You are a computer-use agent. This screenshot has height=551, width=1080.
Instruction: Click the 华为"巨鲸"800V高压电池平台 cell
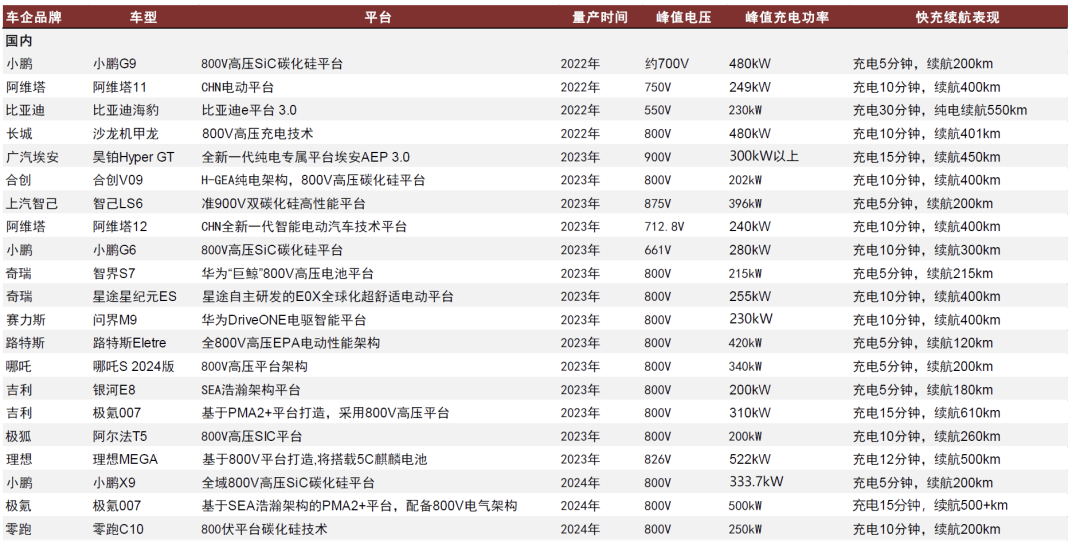coord(287,273)
